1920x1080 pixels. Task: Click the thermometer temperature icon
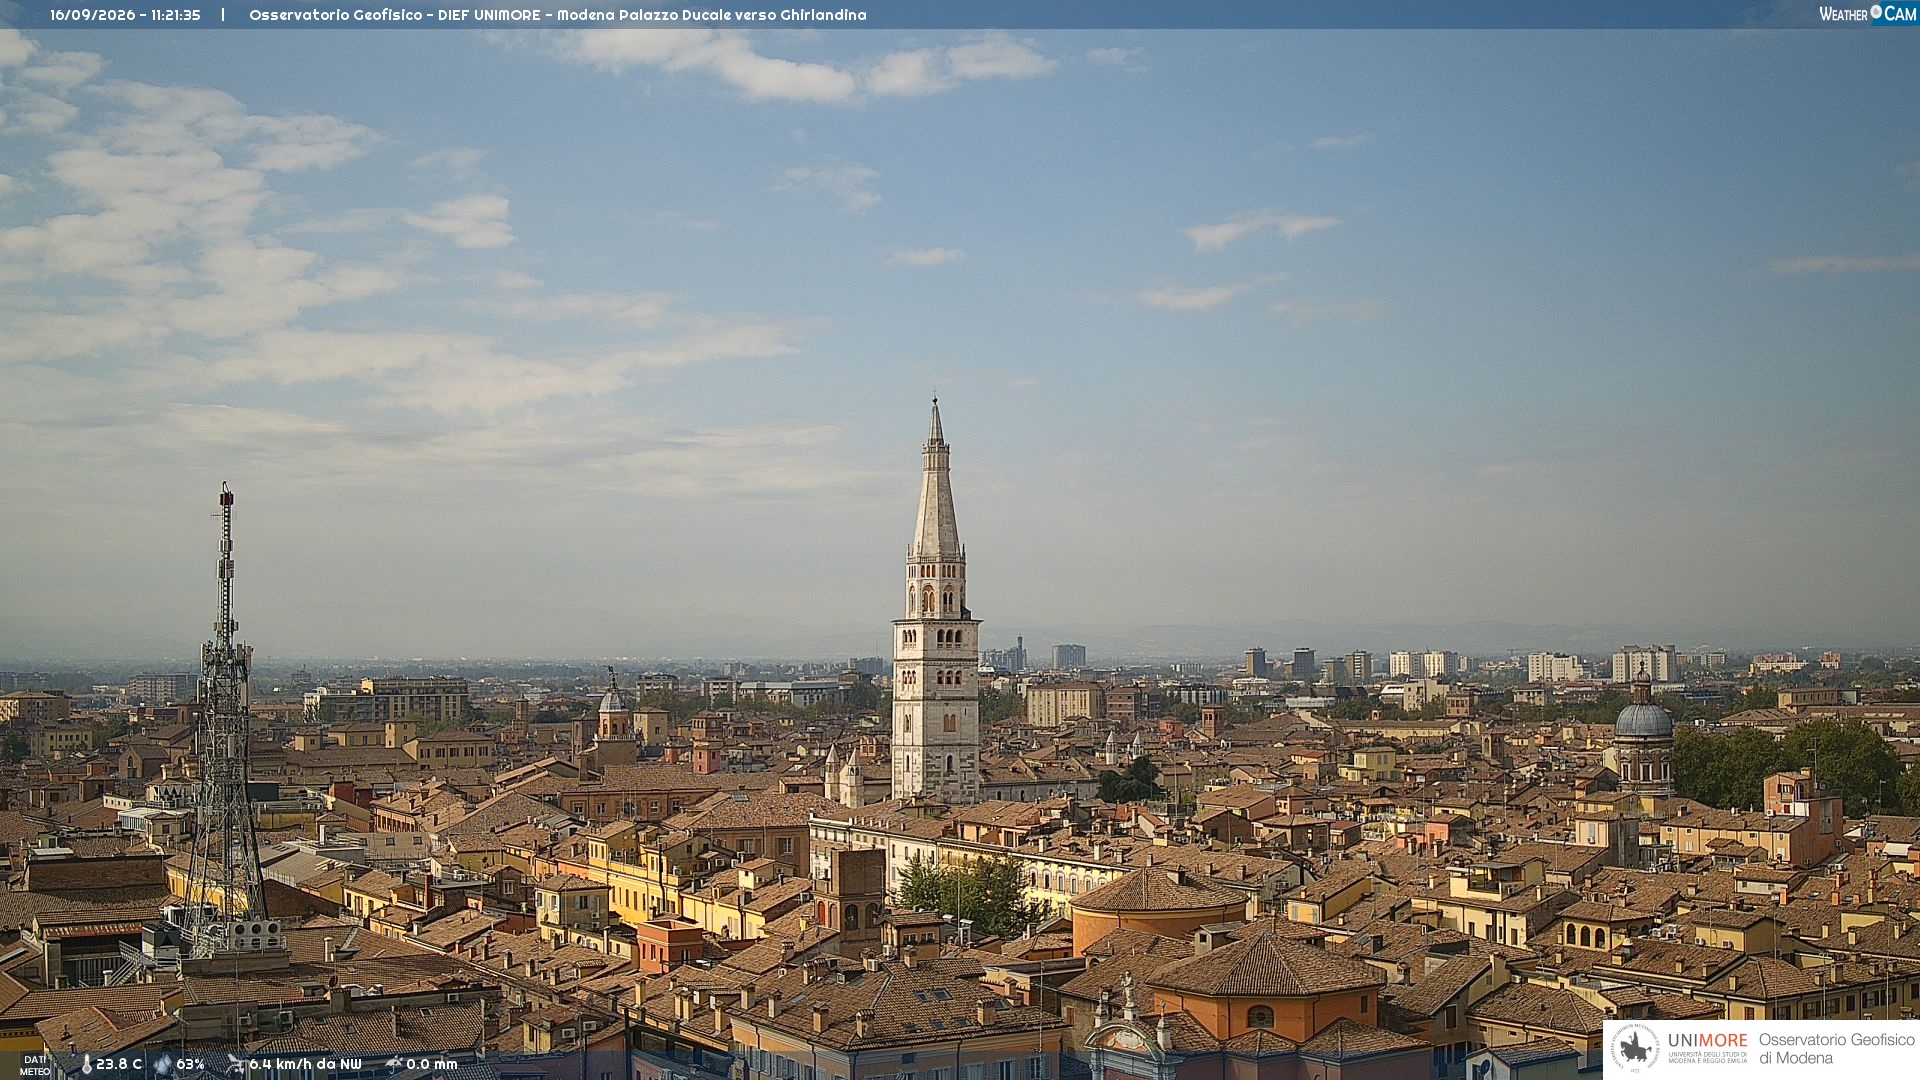[86, 1064]
